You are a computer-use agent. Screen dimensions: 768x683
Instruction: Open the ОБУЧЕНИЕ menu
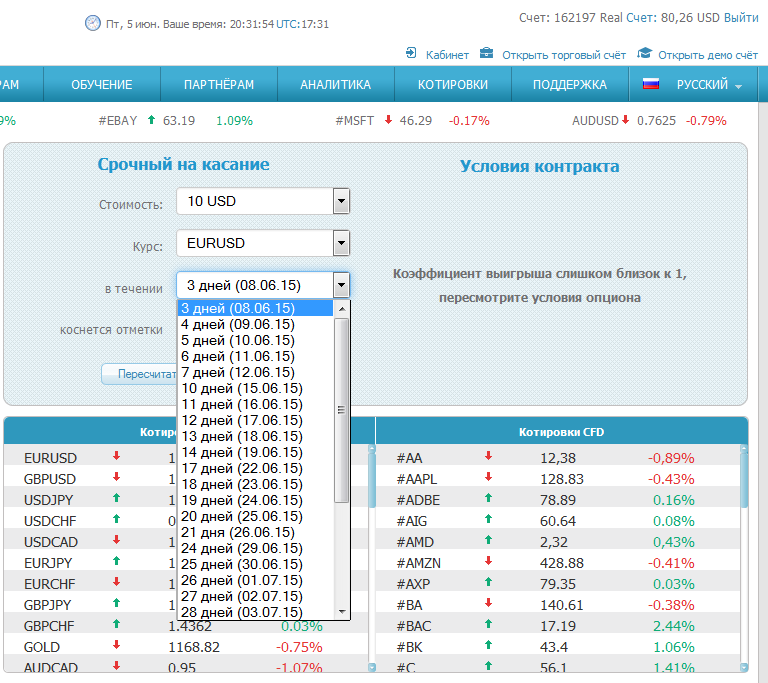(x=101, y=85)
